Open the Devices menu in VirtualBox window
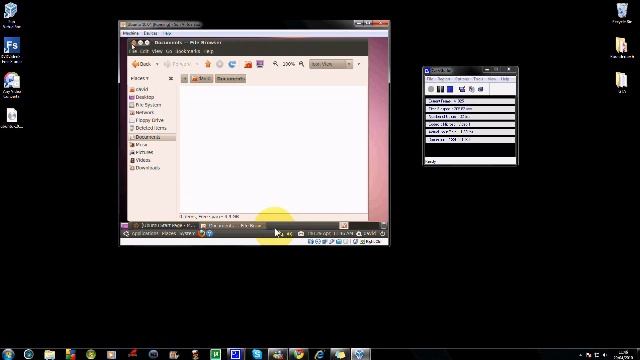This screenshot has height=360, width=640. (x=150, y=33)
